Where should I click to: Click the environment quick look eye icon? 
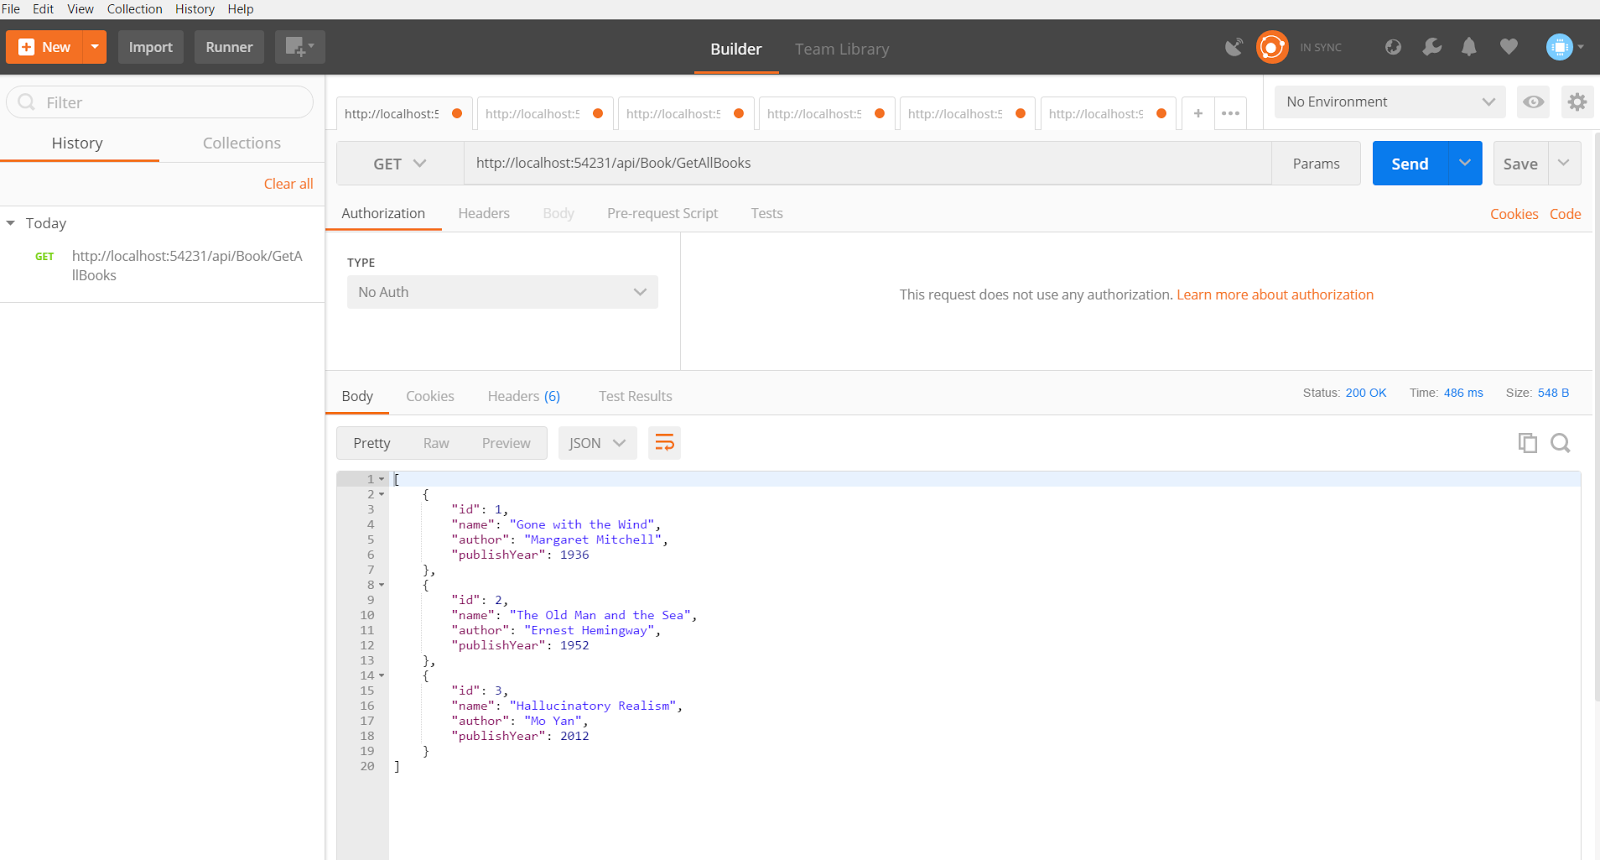click(1533, 102)
